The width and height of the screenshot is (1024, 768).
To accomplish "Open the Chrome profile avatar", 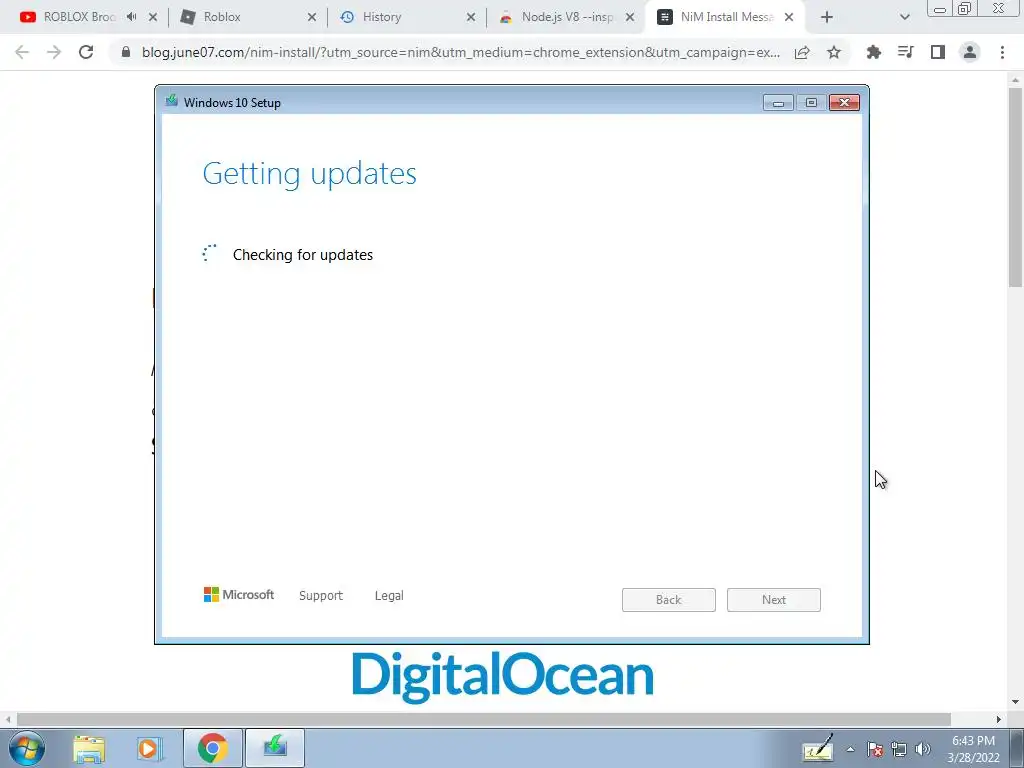I will [970, 52].
